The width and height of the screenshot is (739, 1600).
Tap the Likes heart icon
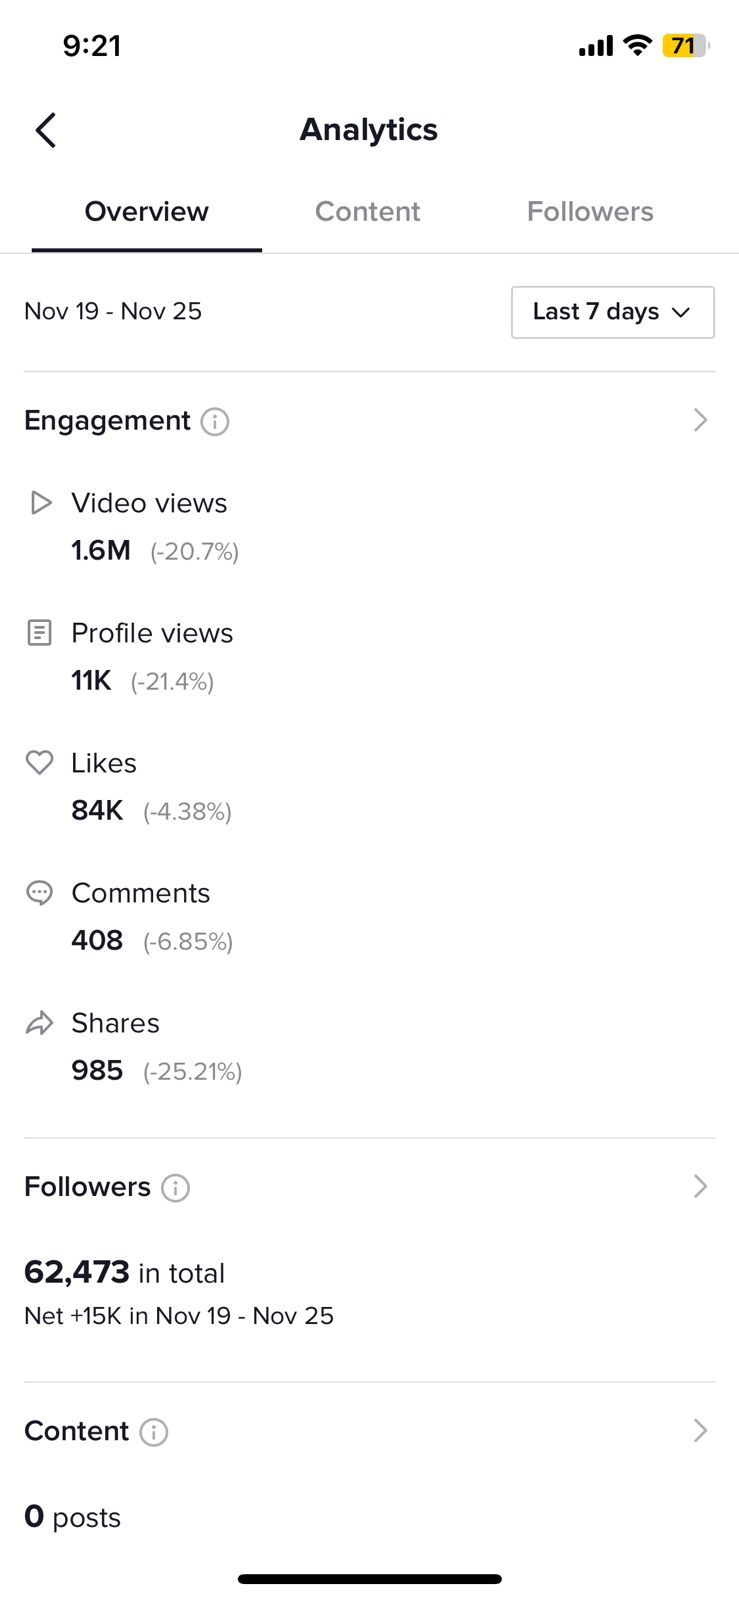pos(39,763)
